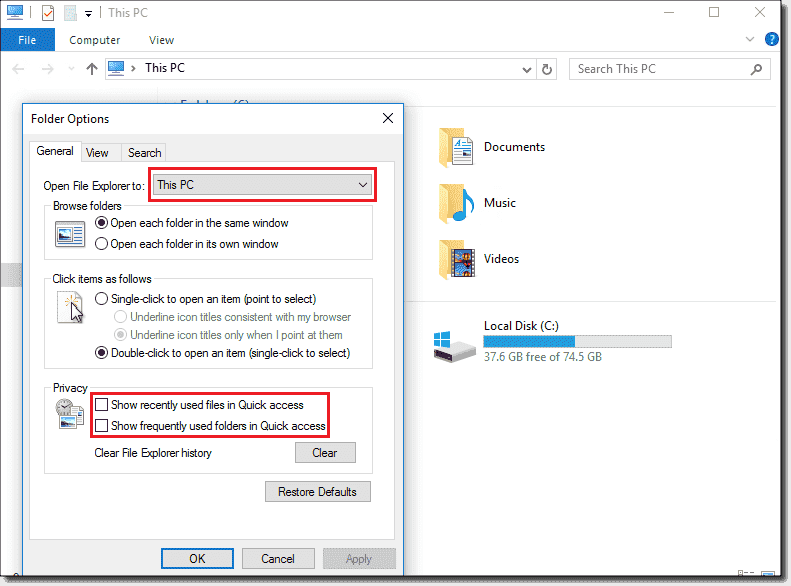Open Help with the question mark icon
Screen dimensions: 791x586
pyautogui.click(x=771, y=39)
